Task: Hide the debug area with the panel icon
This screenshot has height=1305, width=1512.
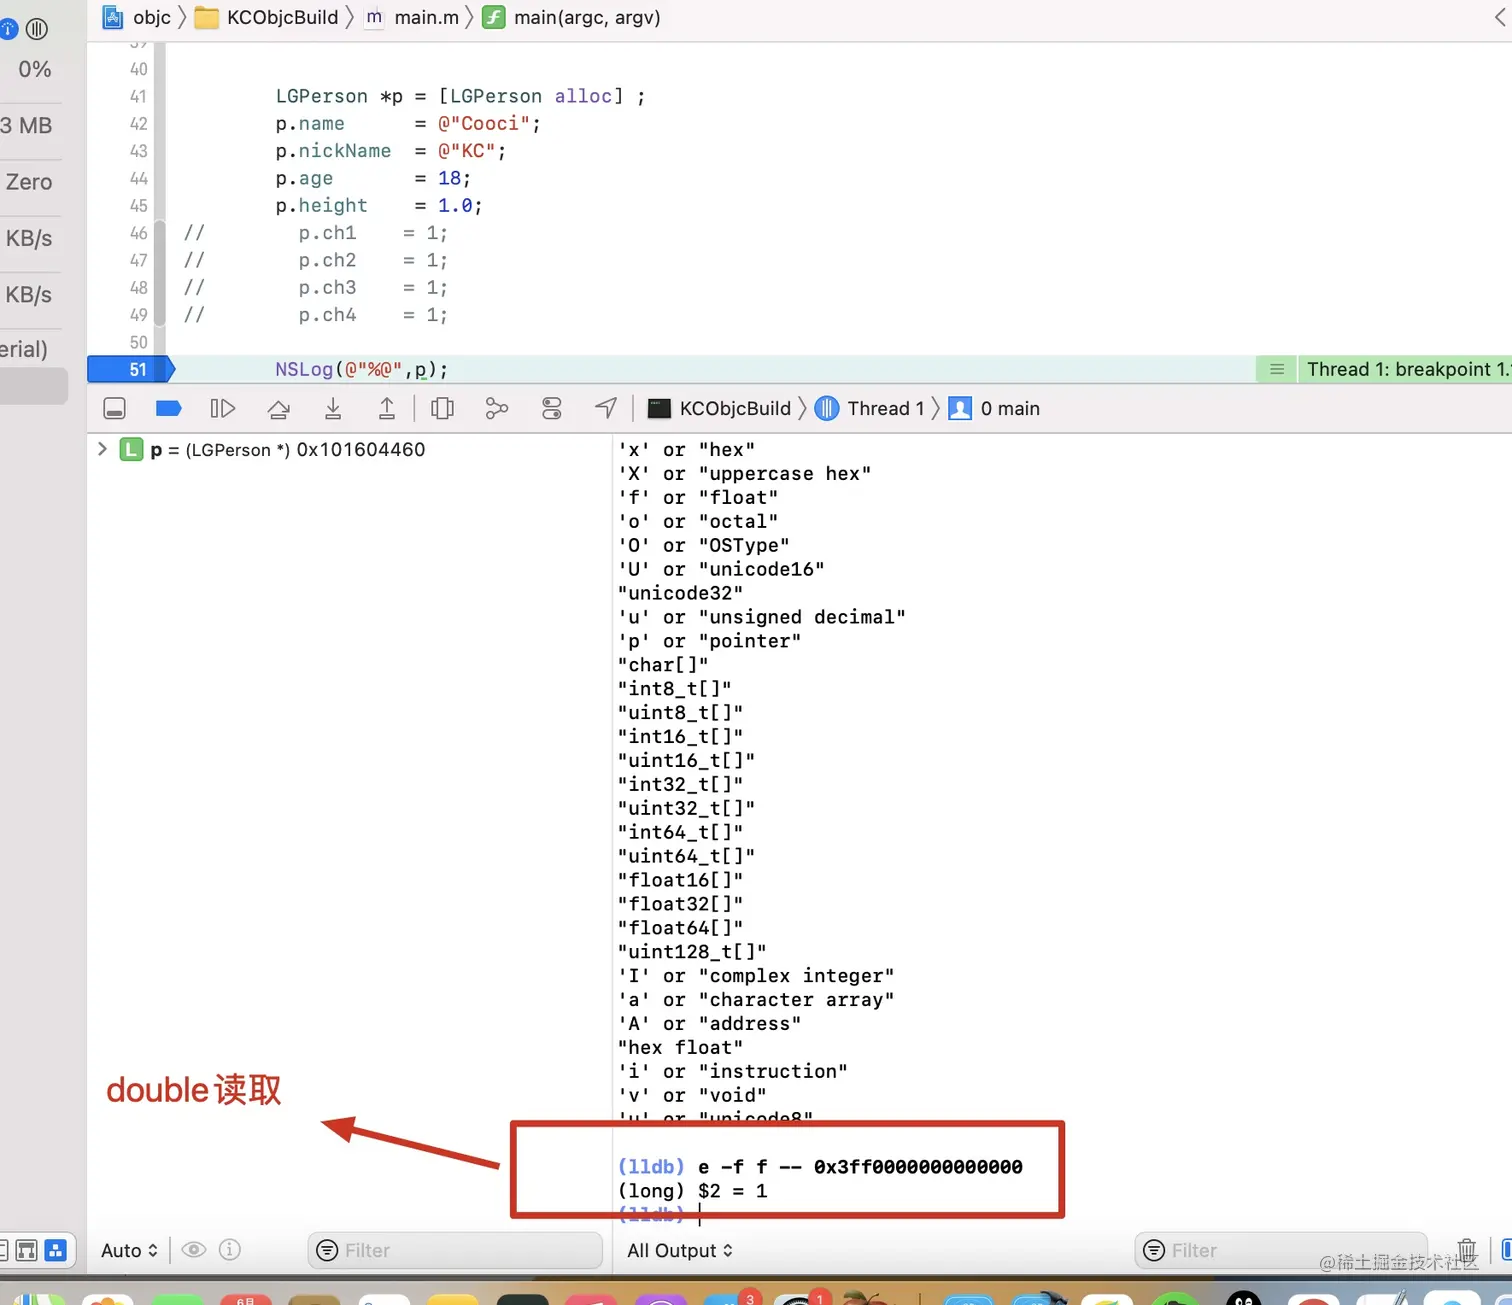Action: [x=115, y=408]
